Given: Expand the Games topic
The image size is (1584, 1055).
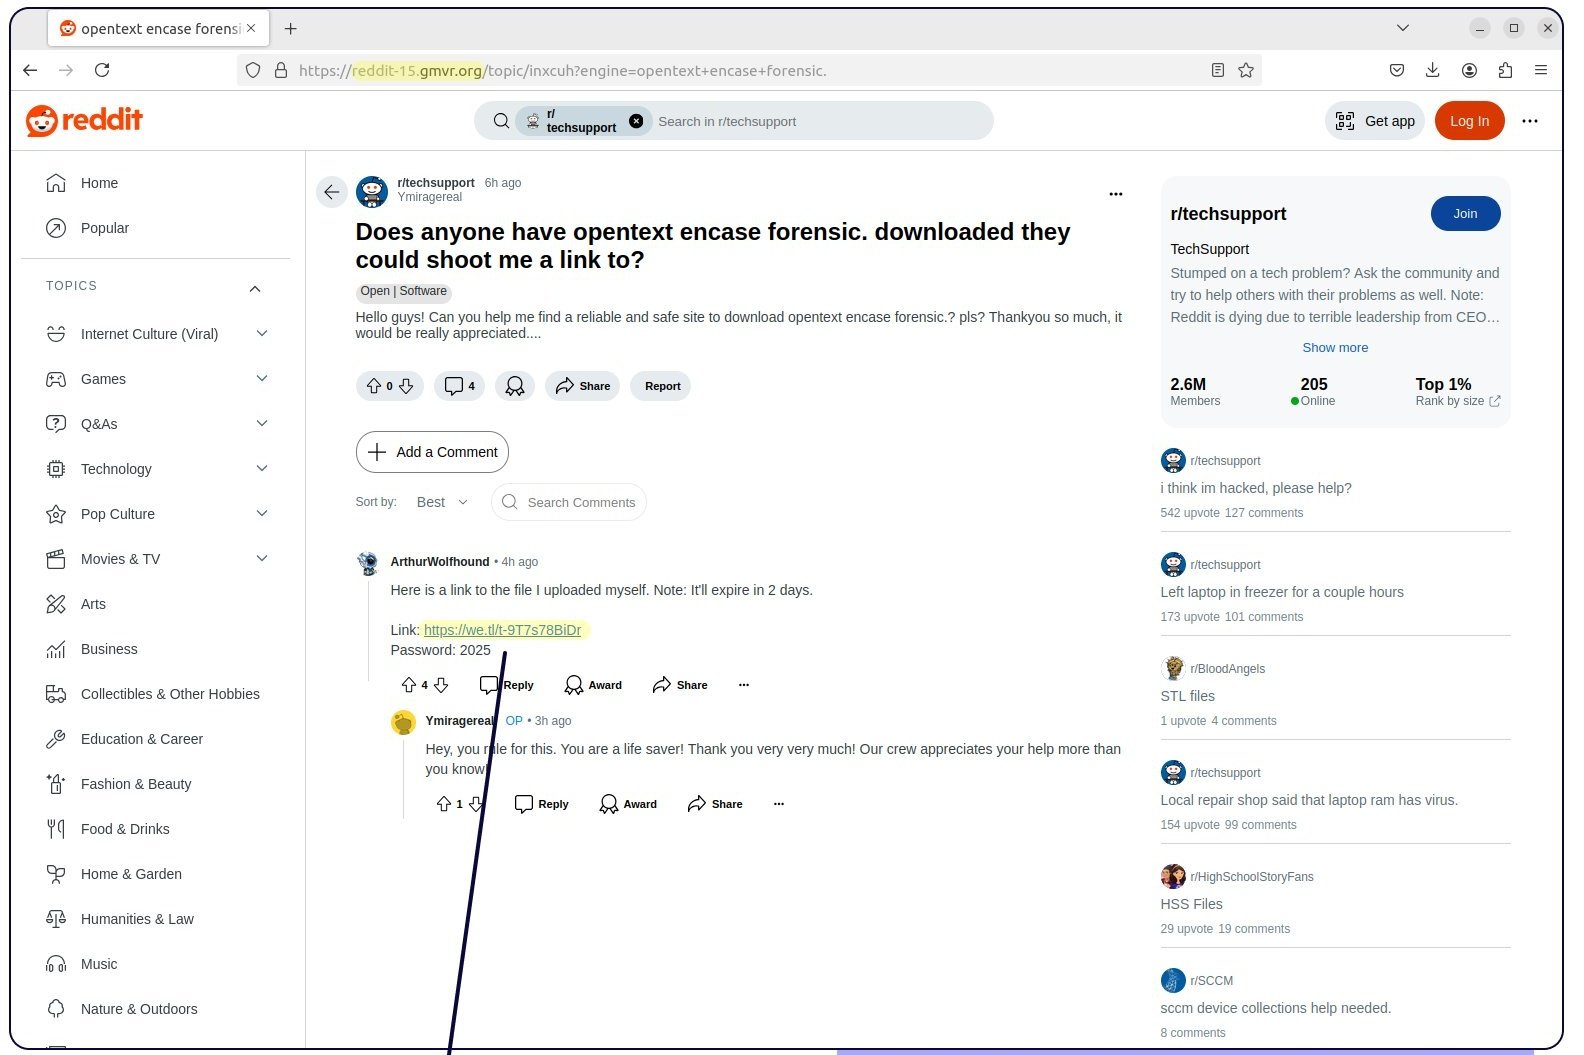Looking at the screenshot, I should (x=262, y=379).
